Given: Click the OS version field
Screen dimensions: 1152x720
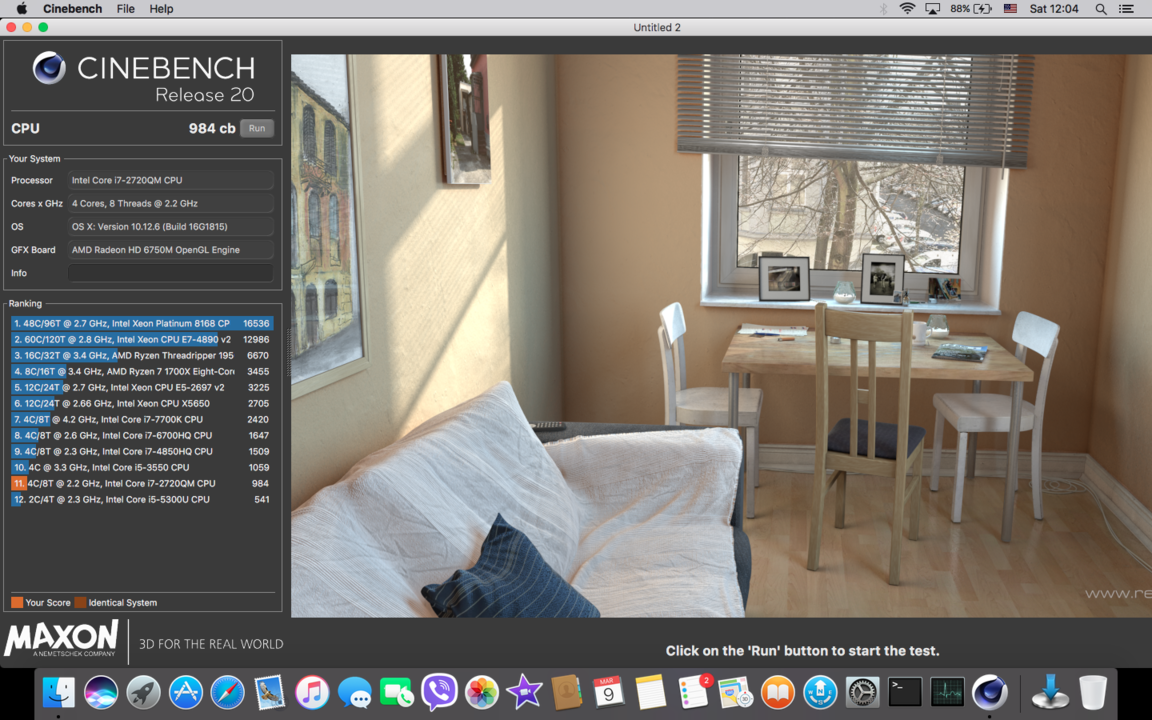Looking at the screenshot, I should coord(170,226).
